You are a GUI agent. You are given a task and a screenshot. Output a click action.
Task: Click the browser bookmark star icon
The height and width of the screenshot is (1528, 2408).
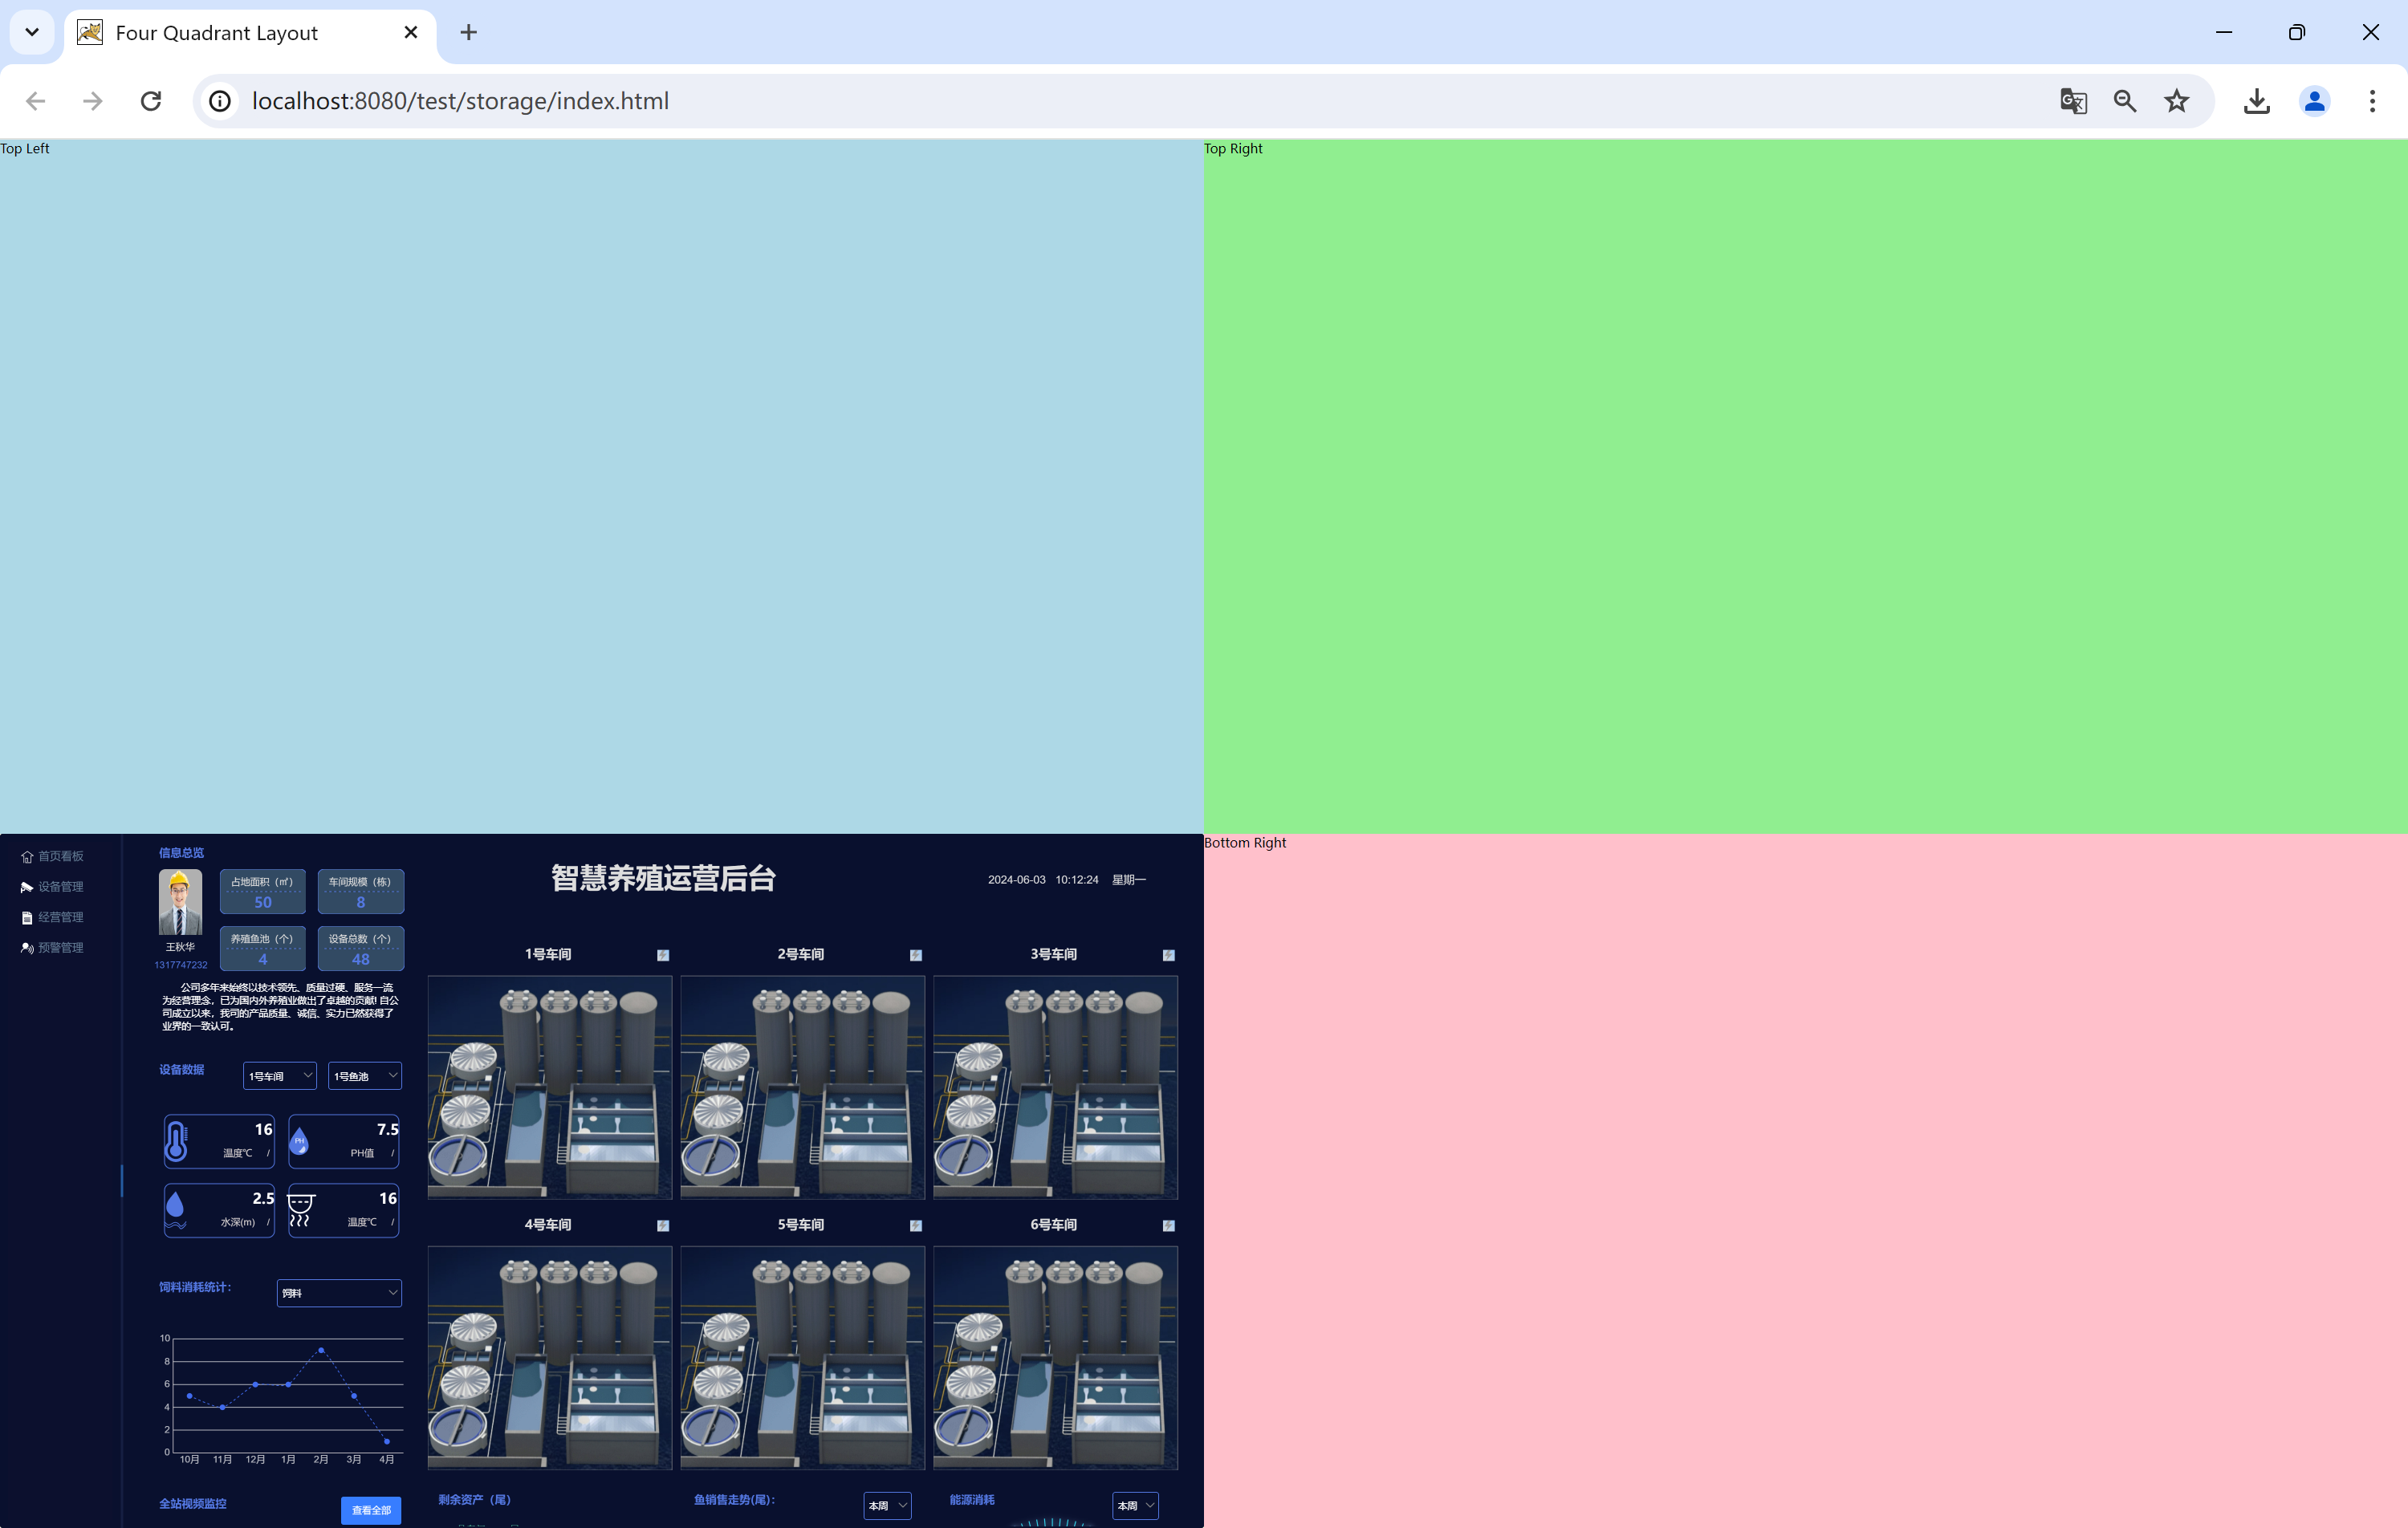[x=2177, y=101]
